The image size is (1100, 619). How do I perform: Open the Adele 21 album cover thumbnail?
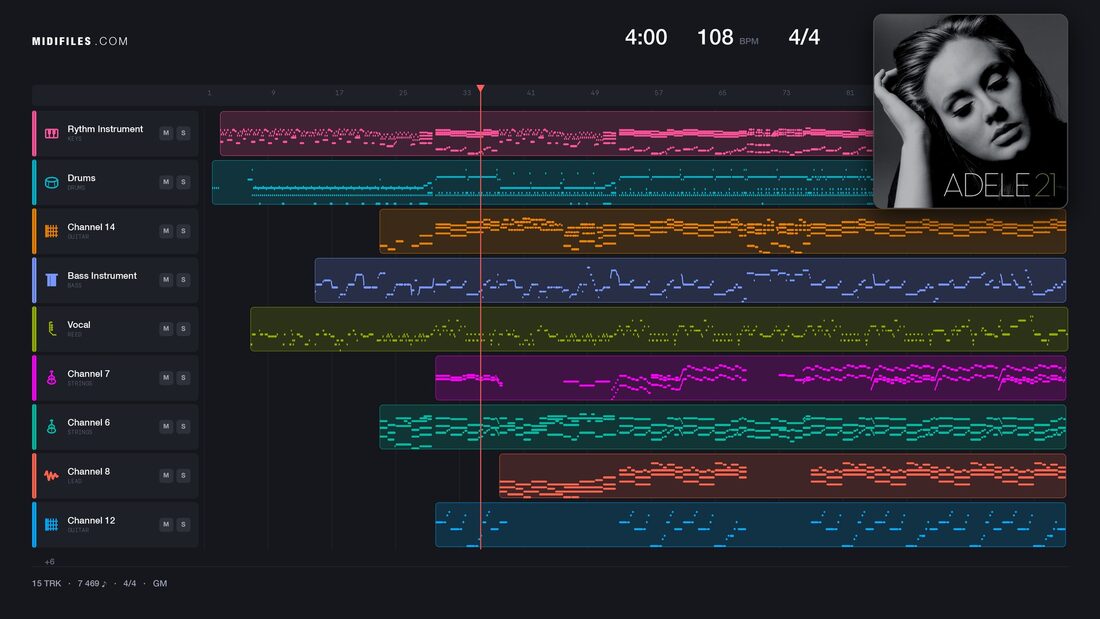970,111
